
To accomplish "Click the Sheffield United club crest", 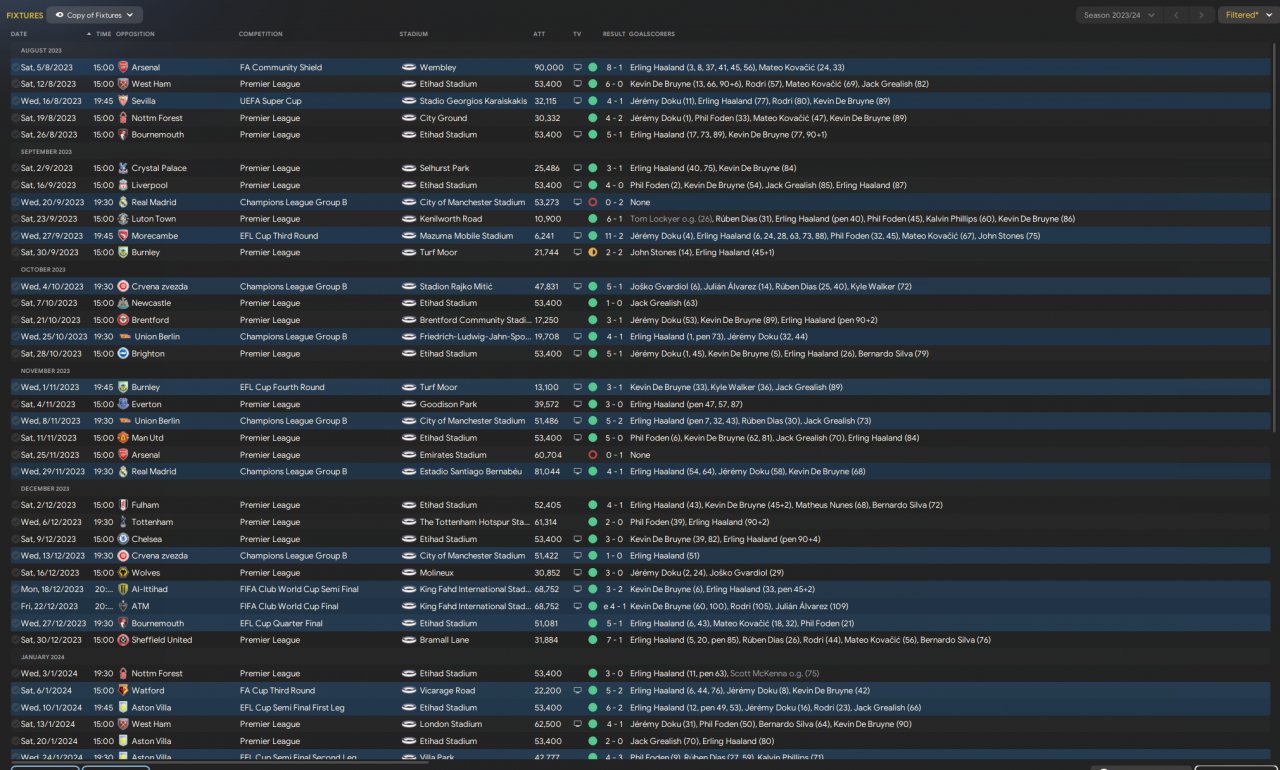I will pos(123,640).
